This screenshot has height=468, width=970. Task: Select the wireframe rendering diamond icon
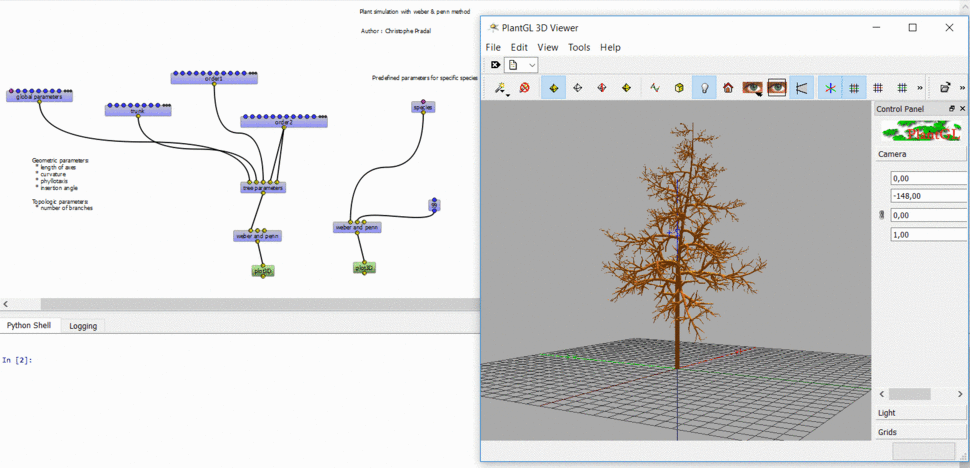(577, 88)
